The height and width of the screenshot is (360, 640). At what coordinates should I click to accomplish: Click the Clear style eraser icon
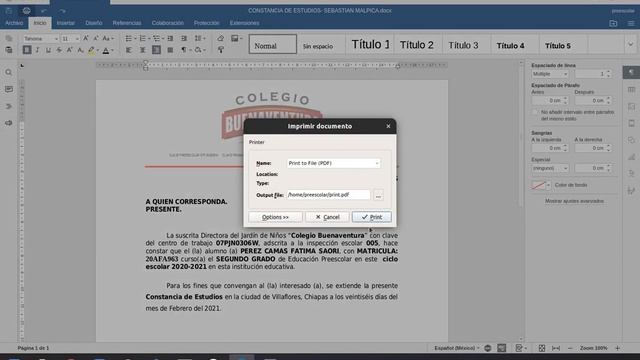click(x=220, y=38)
